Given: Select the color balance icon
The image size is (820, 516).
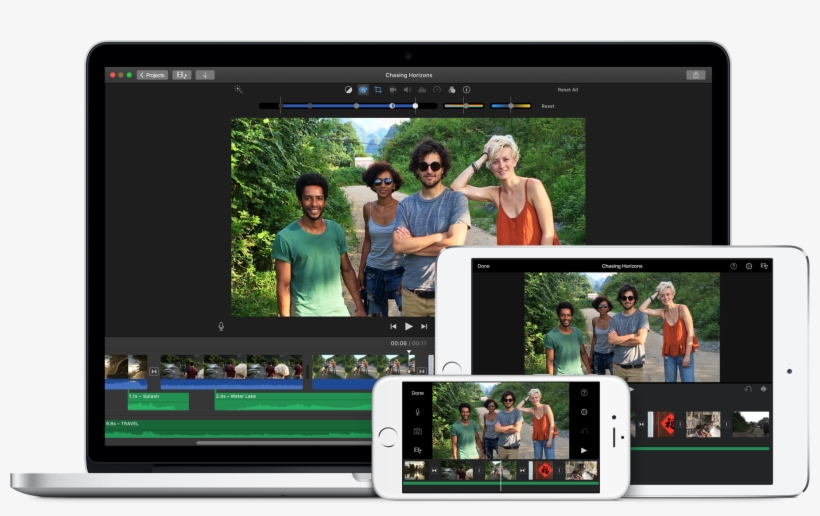Looking at the screenshot, I should click(349, 89).
